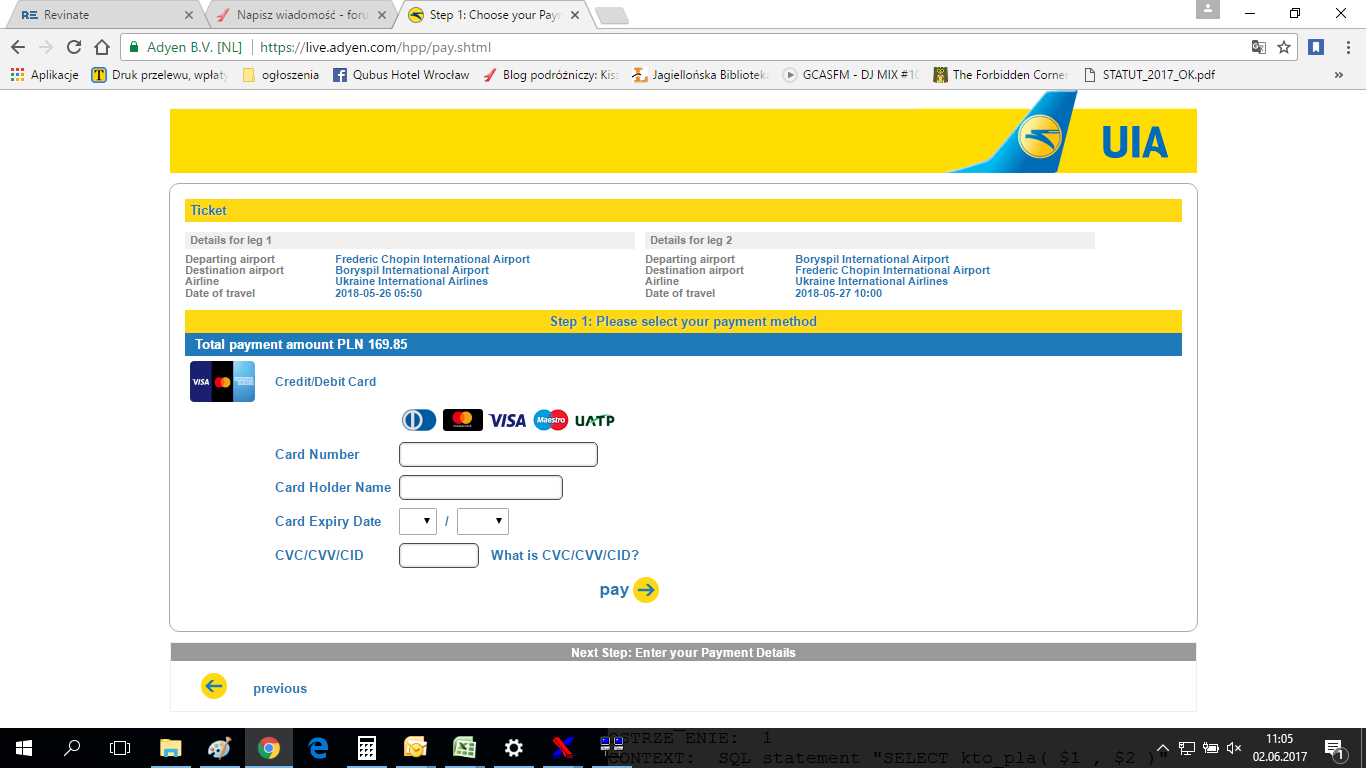Open taskbar search magnifier
Image resolution: width=1366 pixels, height=768 pixels.
click(x=72, y=748)
